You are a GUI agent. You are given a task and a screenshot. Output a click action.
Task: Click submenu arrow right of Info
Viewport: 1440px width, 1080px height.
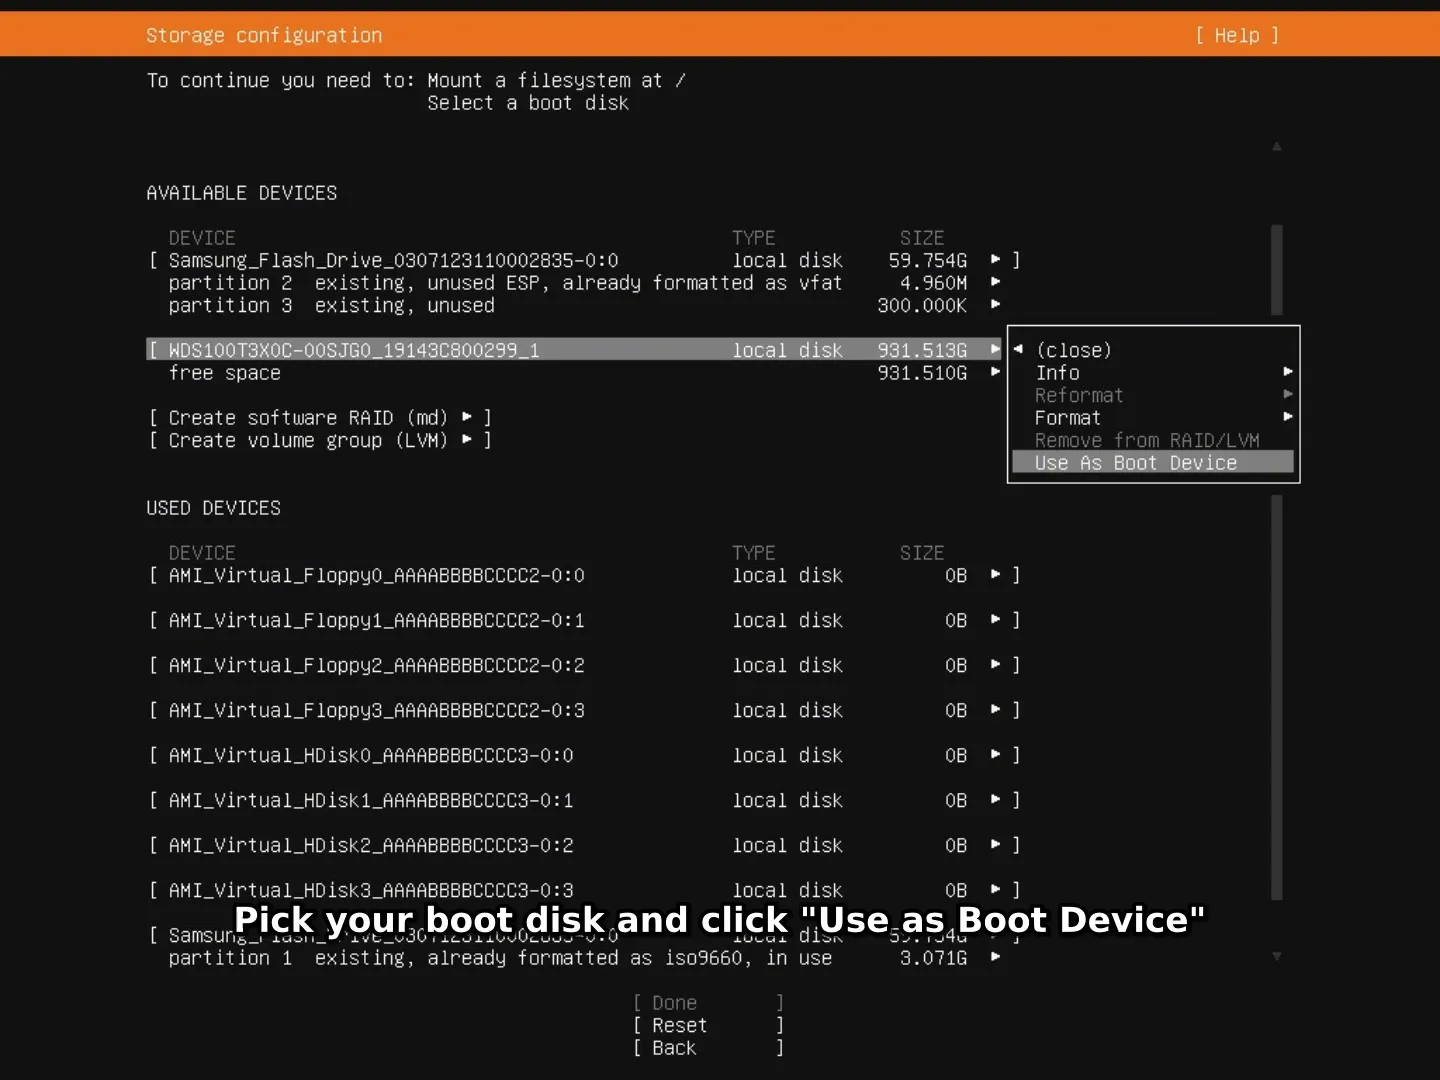tap(1288, 372)
